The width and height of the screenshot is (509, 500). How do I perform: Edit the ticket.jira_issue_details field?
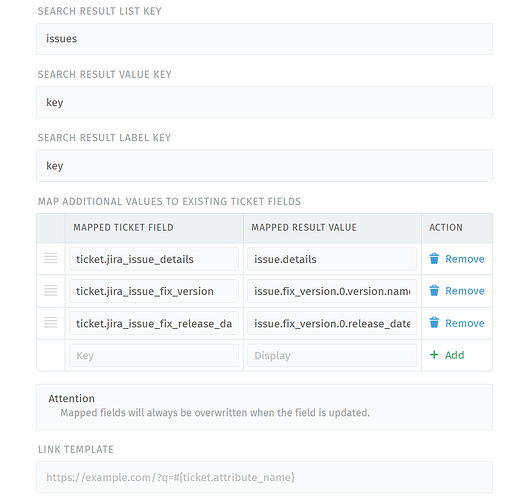[x=154, y=259]
